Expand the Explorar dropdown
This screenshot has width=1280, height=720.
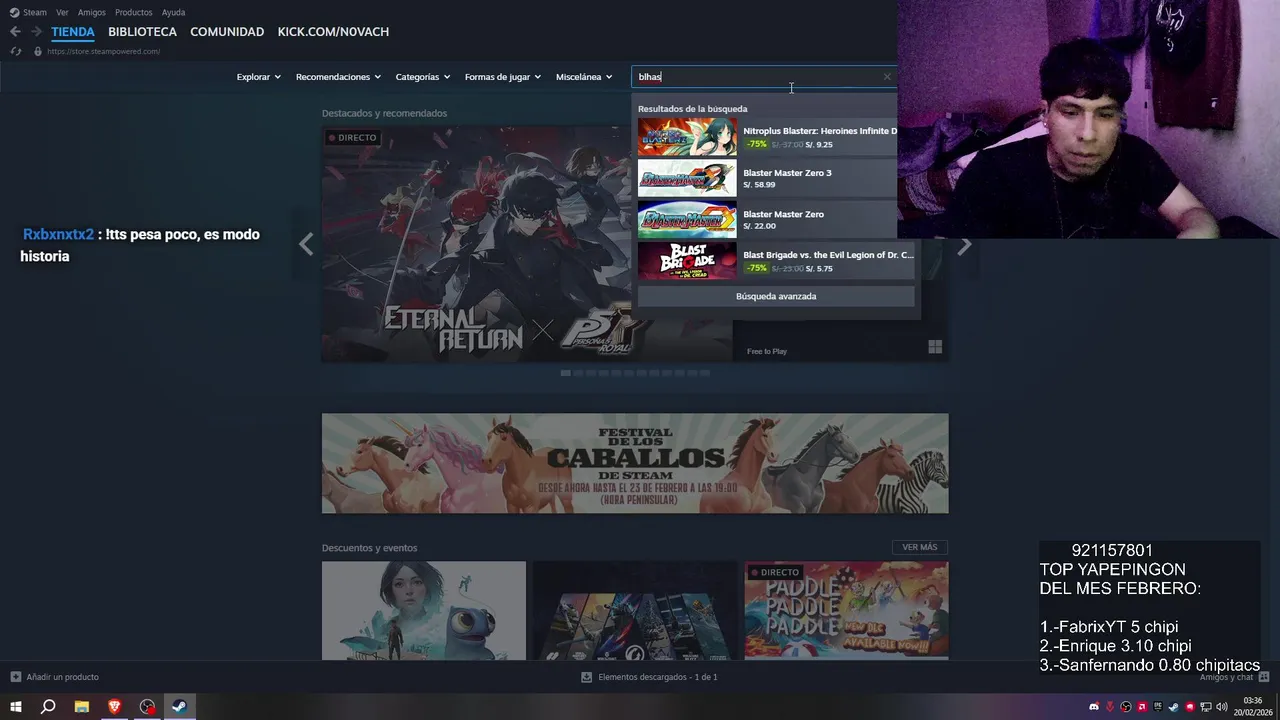pos(258,77)
